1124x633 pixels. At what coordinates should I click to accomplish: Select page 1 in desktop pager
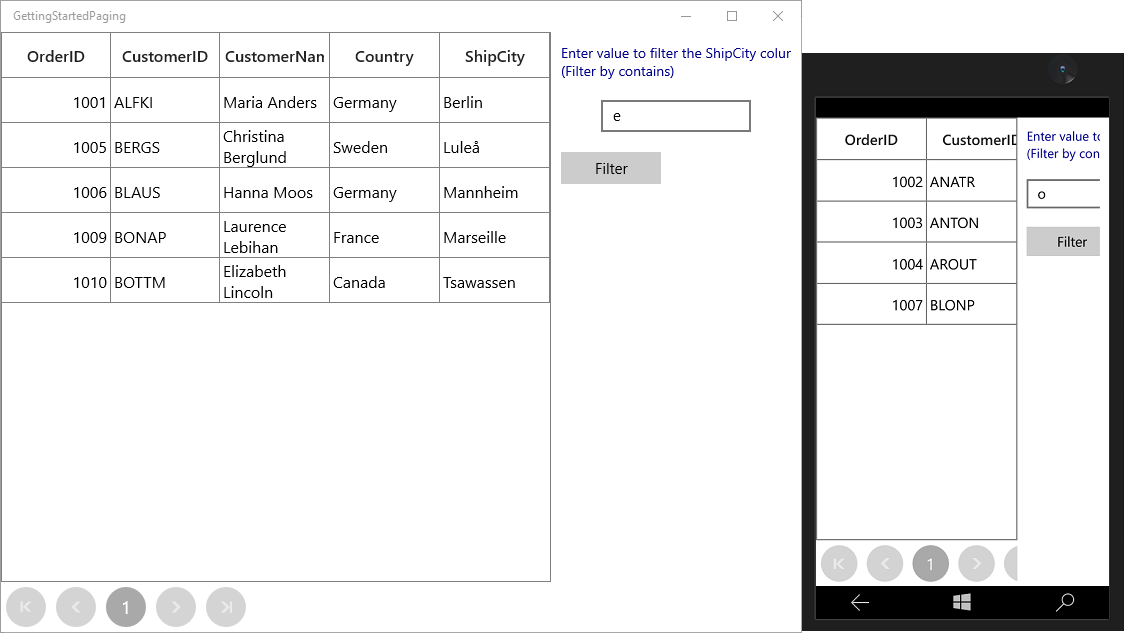[125, 607]
